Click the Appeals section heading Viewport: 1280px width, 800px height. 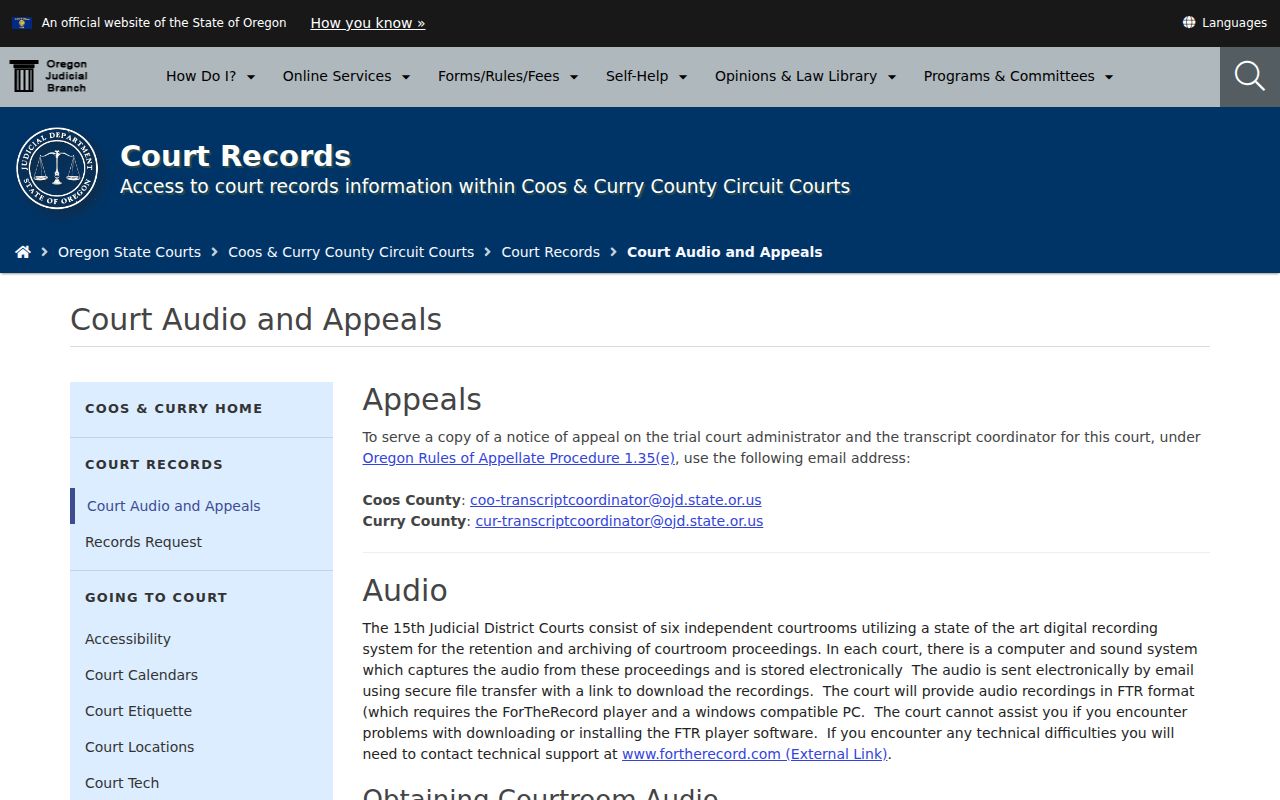[x=422, y=400]
